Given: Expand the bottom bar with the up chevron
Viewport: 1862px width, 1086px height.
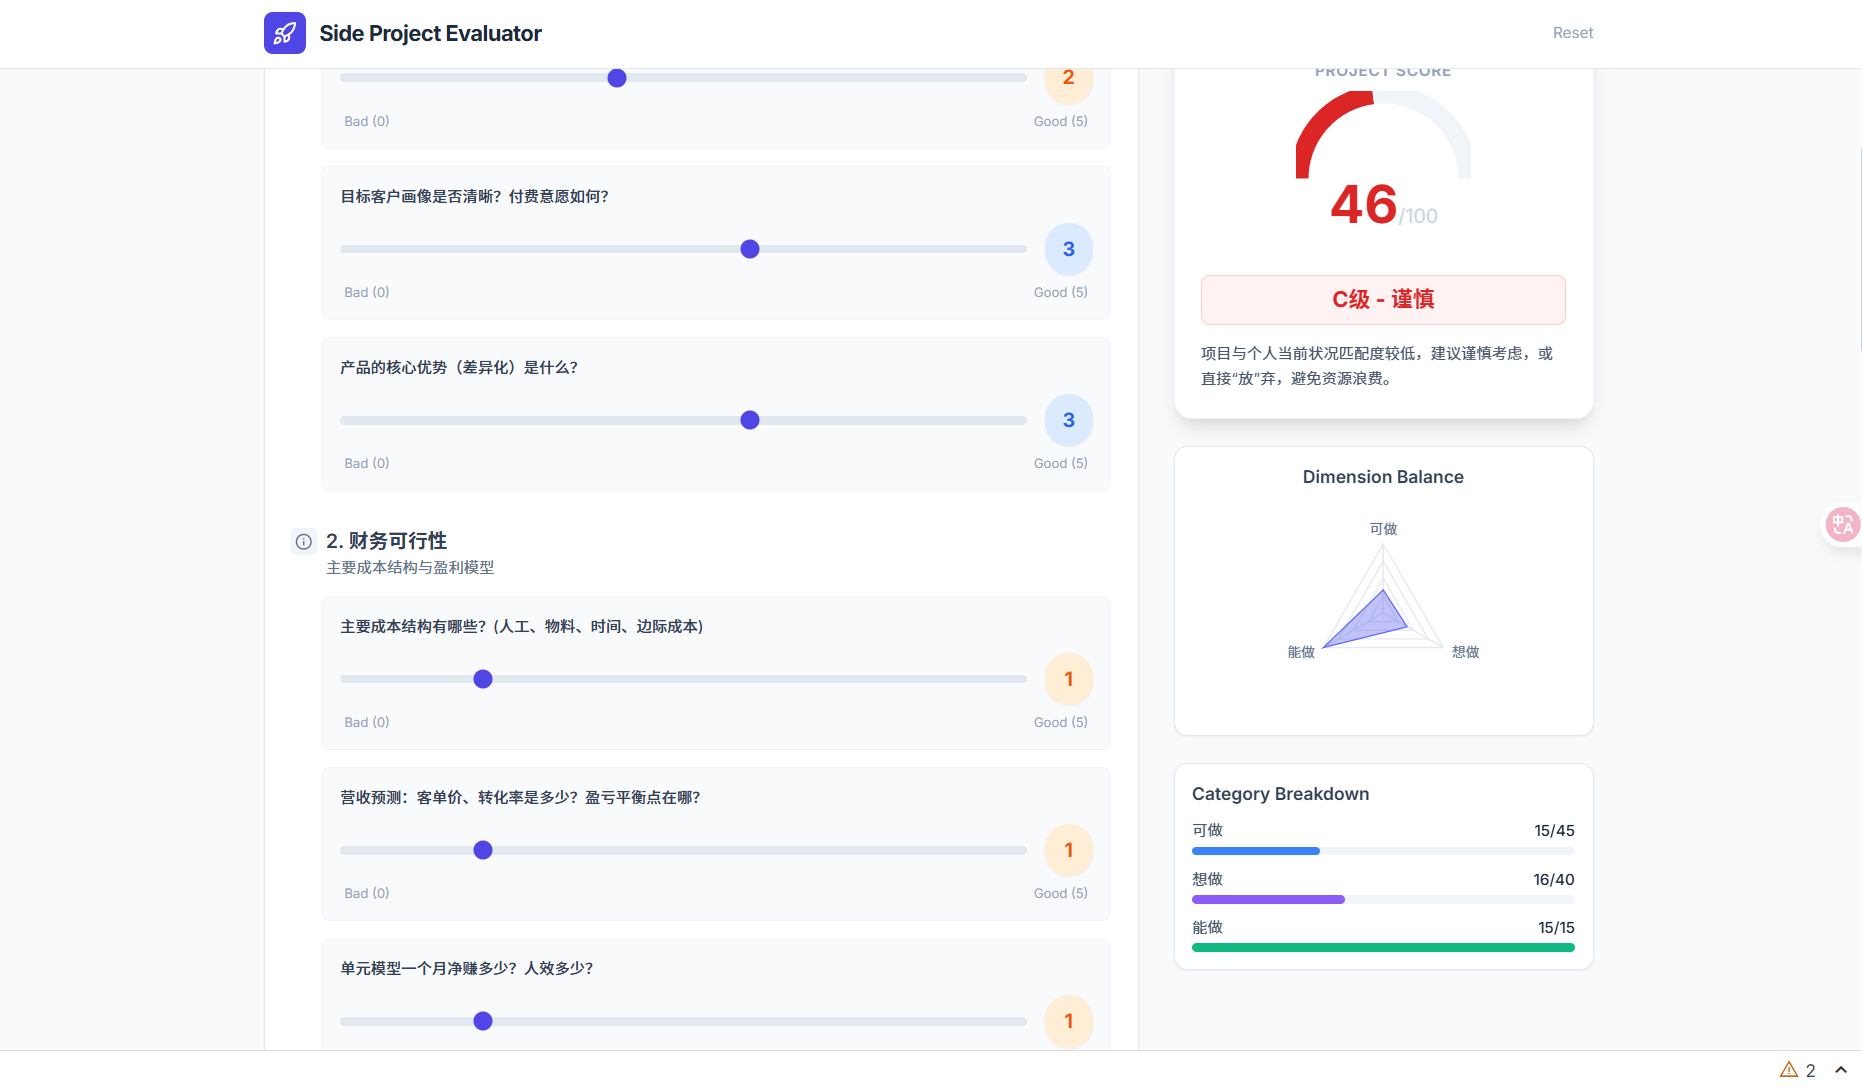Looking at the screenshot, I should [1841, 1070].
